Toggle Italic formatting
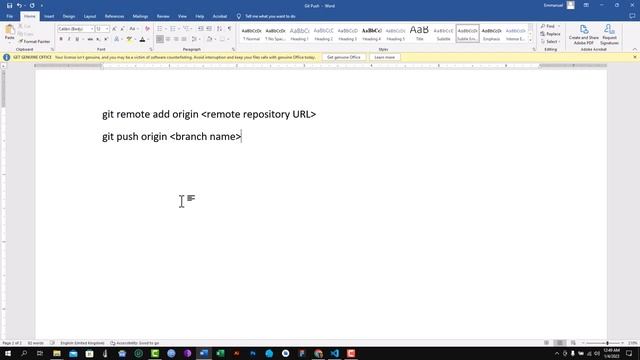The width and height of the screenshot is (640, 360). click(69, 39)
